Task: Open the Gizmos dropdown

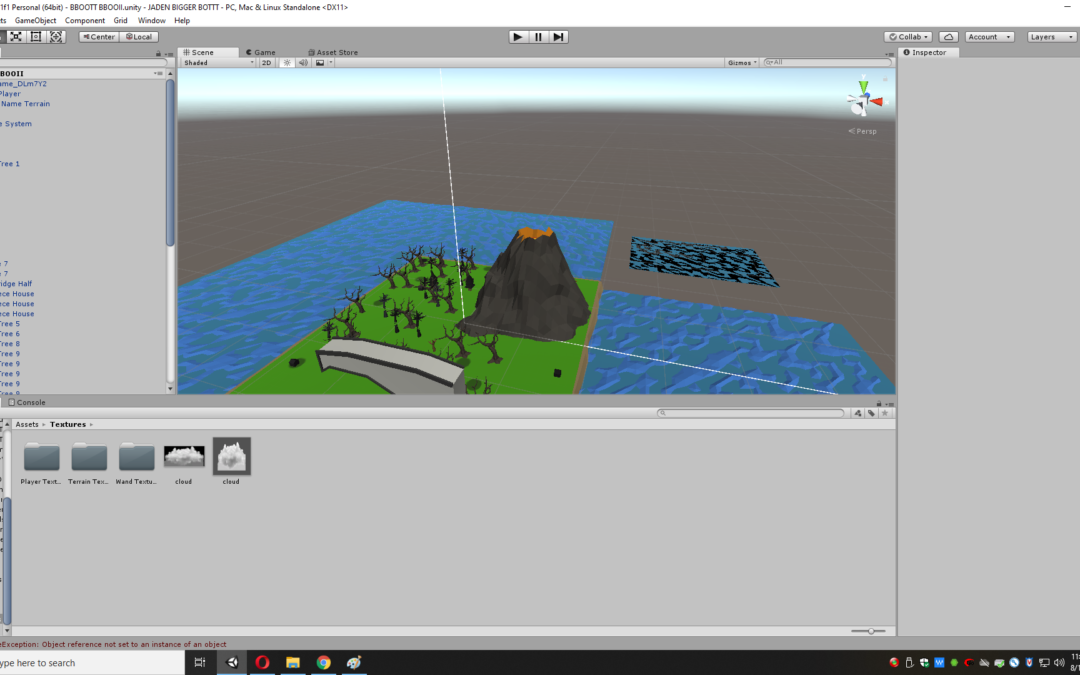Action: 742,63
